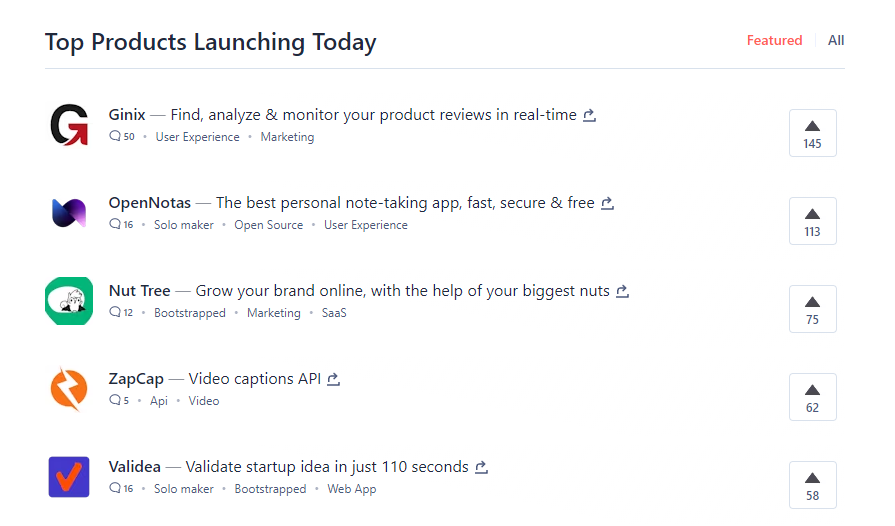Select the SaaS tag under Nut Tree
This screenshot has height=526, width=895.
(334, 313)
